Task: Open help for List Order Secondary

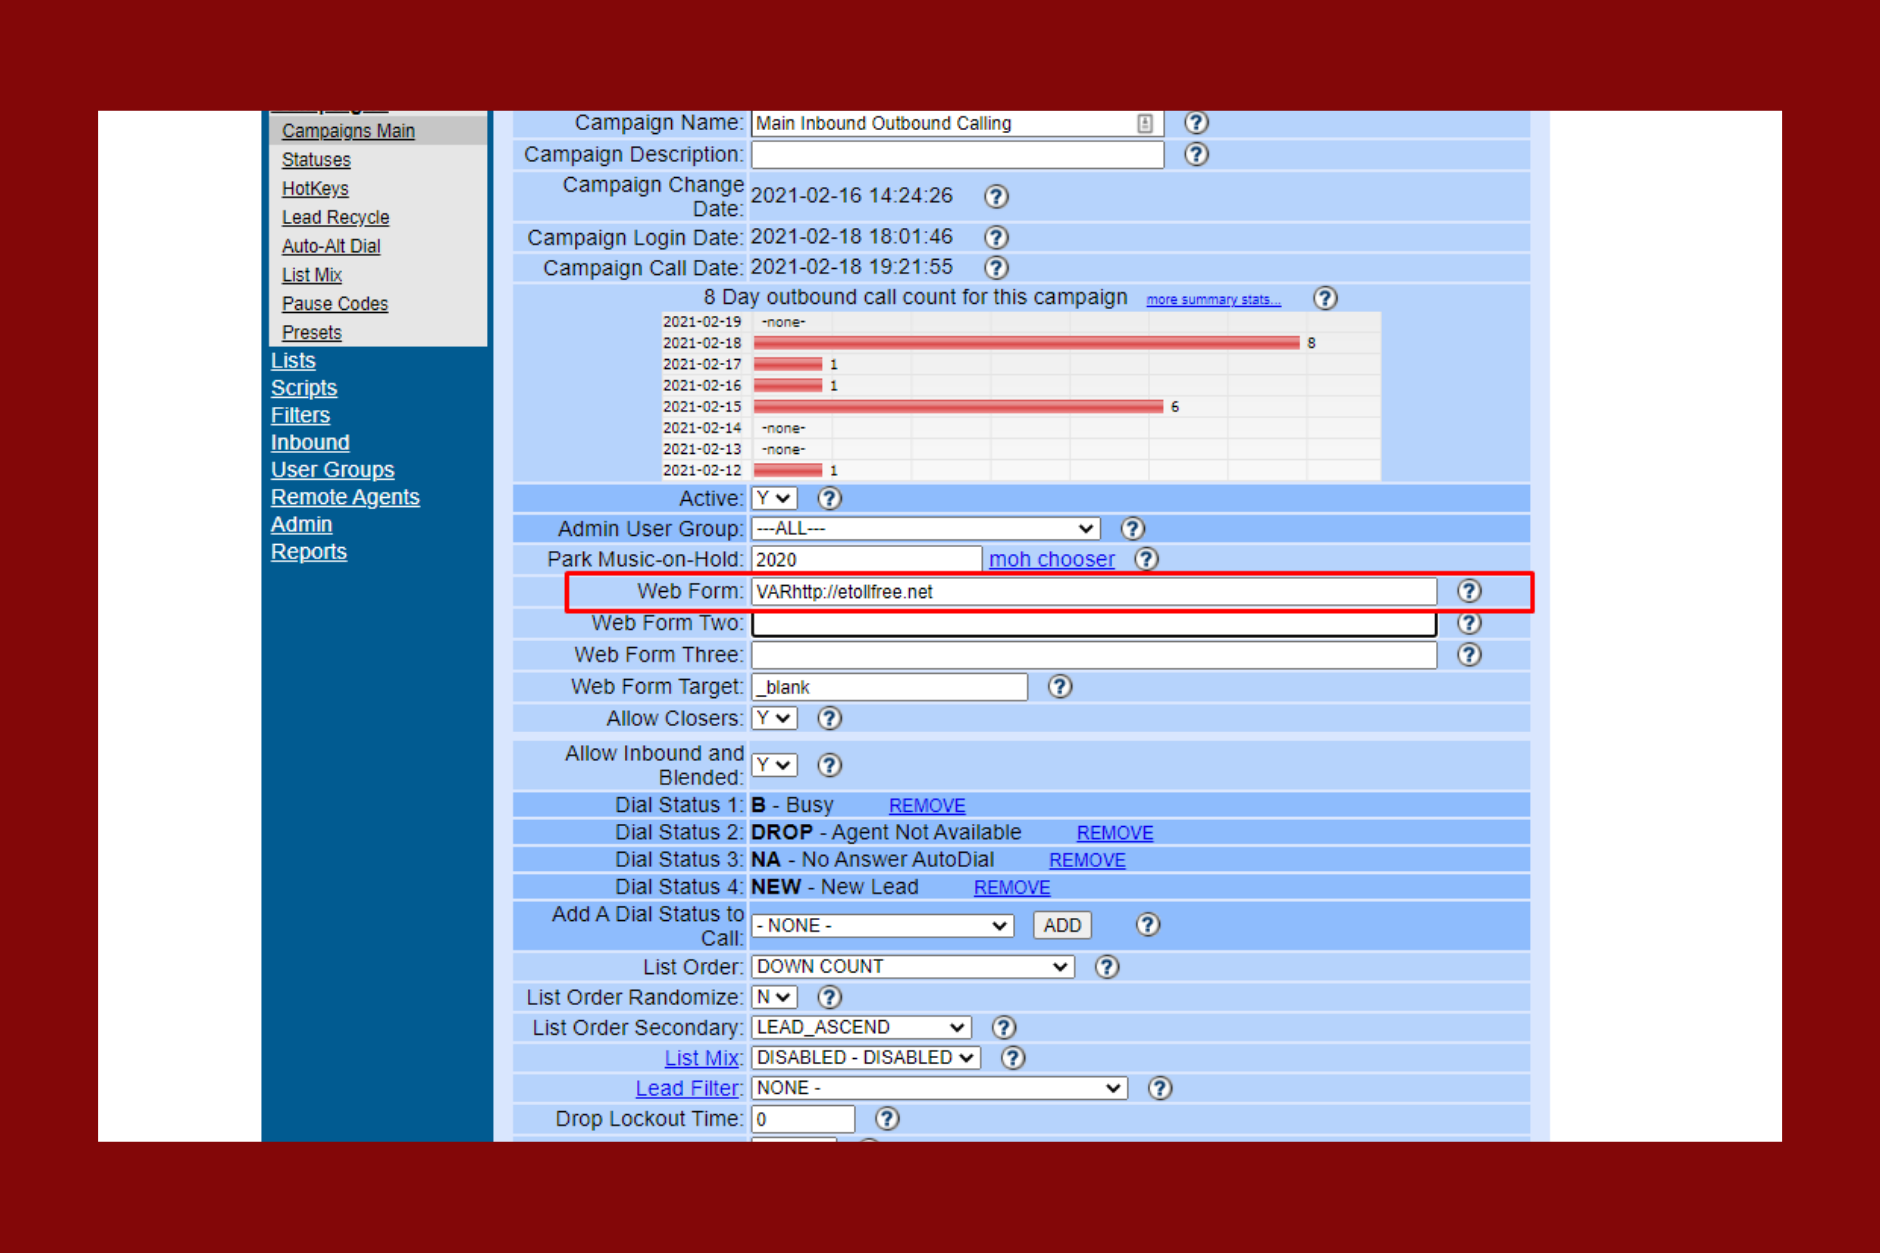Action: [1003, 1027]
